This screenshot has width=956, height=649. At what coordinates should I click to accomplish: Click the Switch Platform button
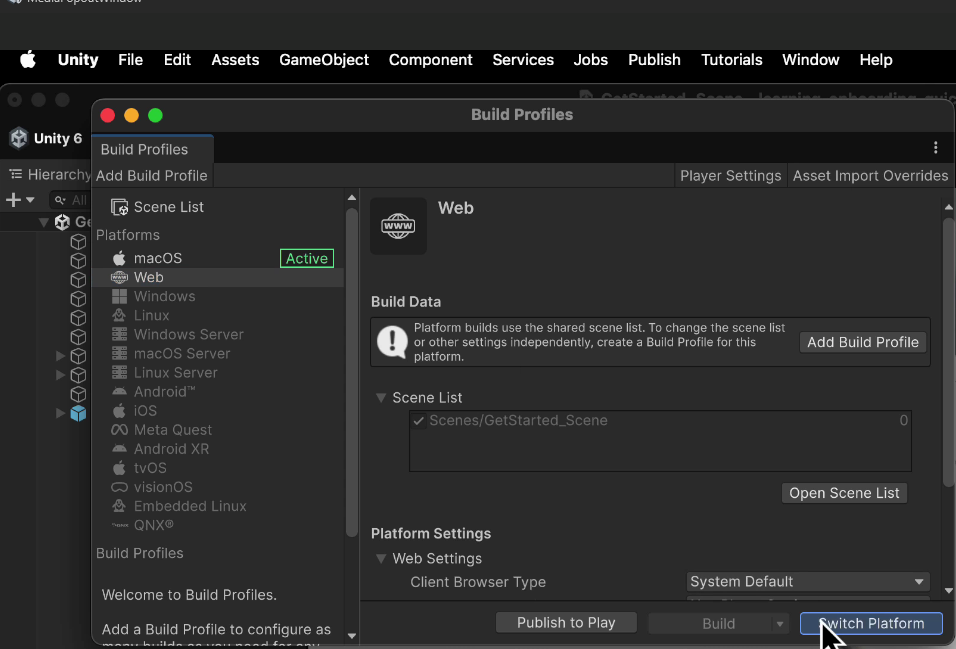click(871, 623)
